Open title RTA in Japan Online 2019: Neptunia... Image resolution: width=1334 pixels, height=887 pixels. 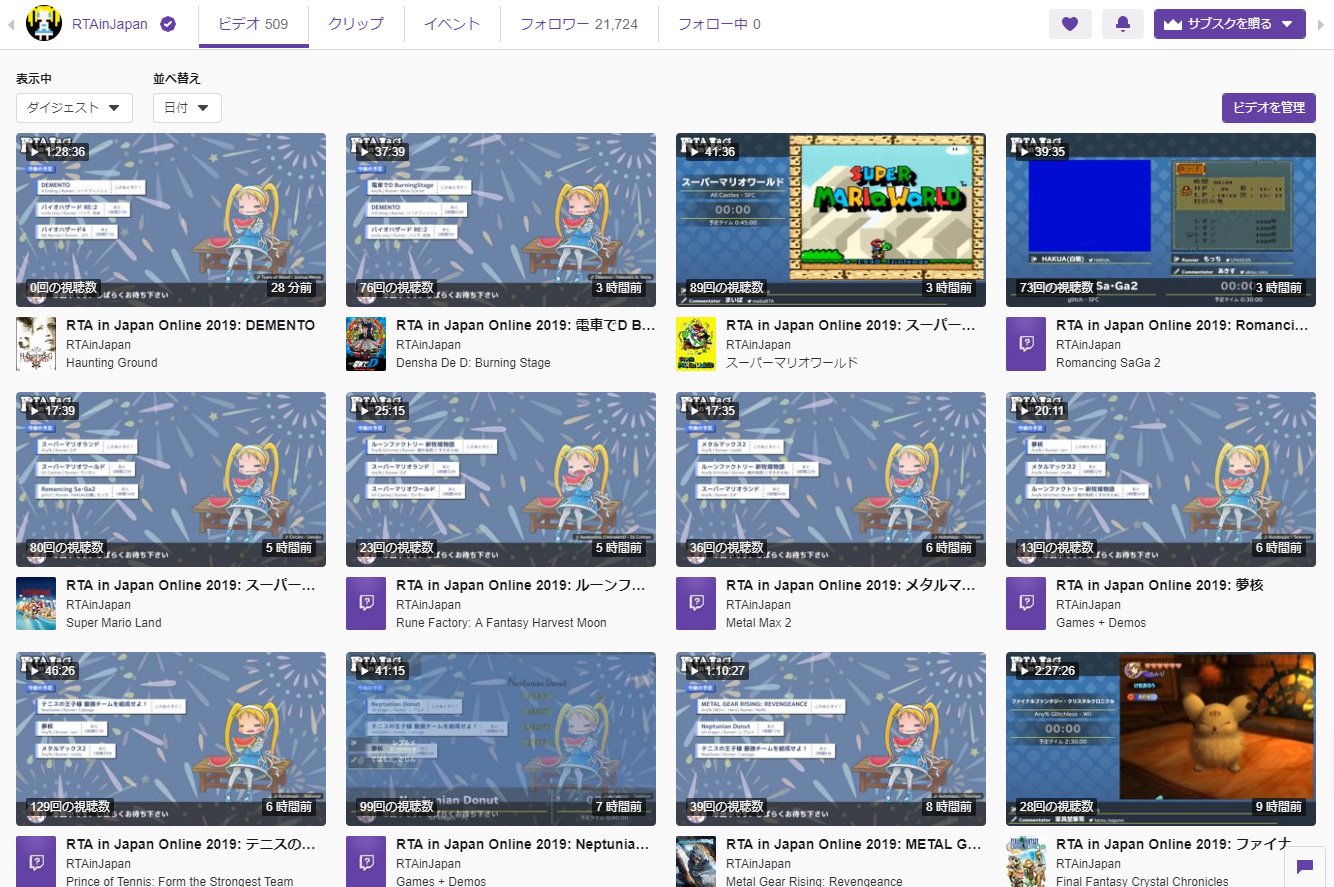(x=523, y=844)
